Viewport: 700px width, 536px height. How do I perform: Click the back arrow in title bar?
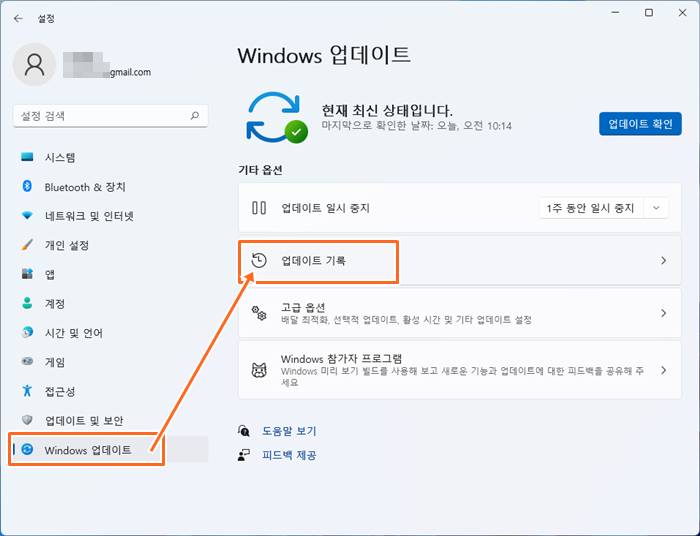(18, 18)
